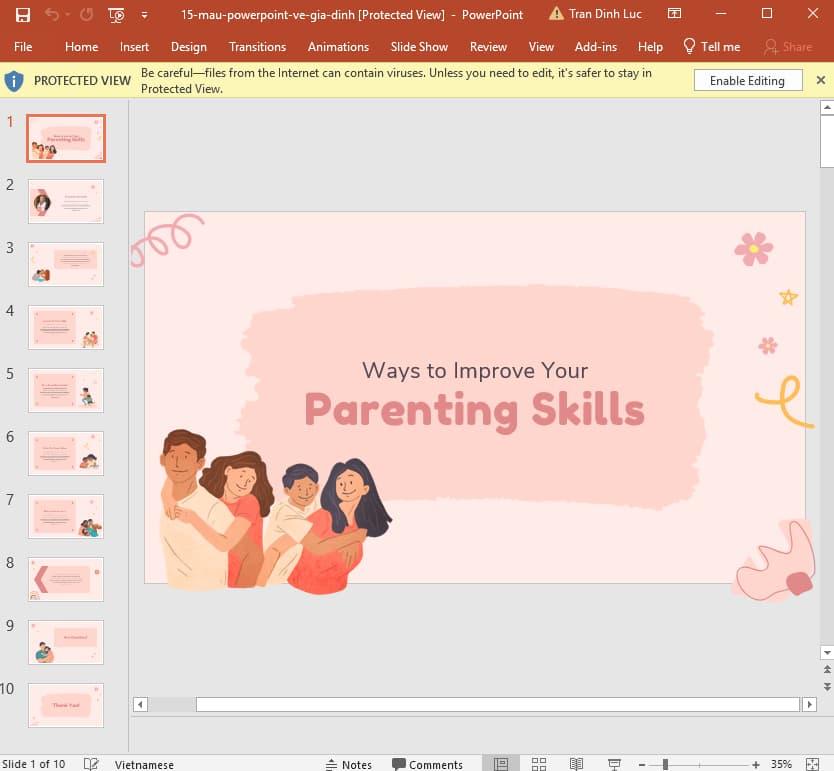Image resolution: width=834 pixels, height=771 pixels.
Task: Switch to Slide Sorter view
Action: [x=538, y=764]
